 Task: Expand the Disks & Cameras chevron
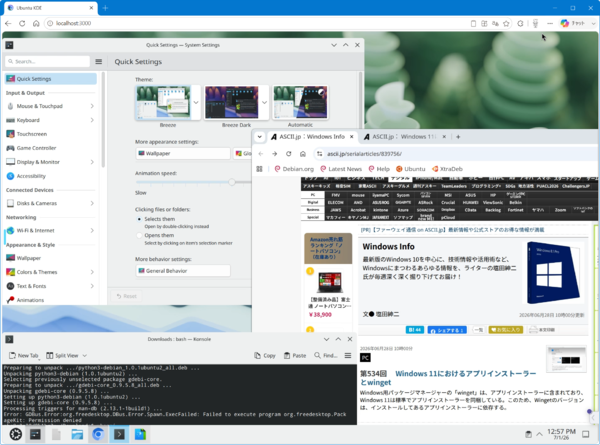tap(92, 203)
